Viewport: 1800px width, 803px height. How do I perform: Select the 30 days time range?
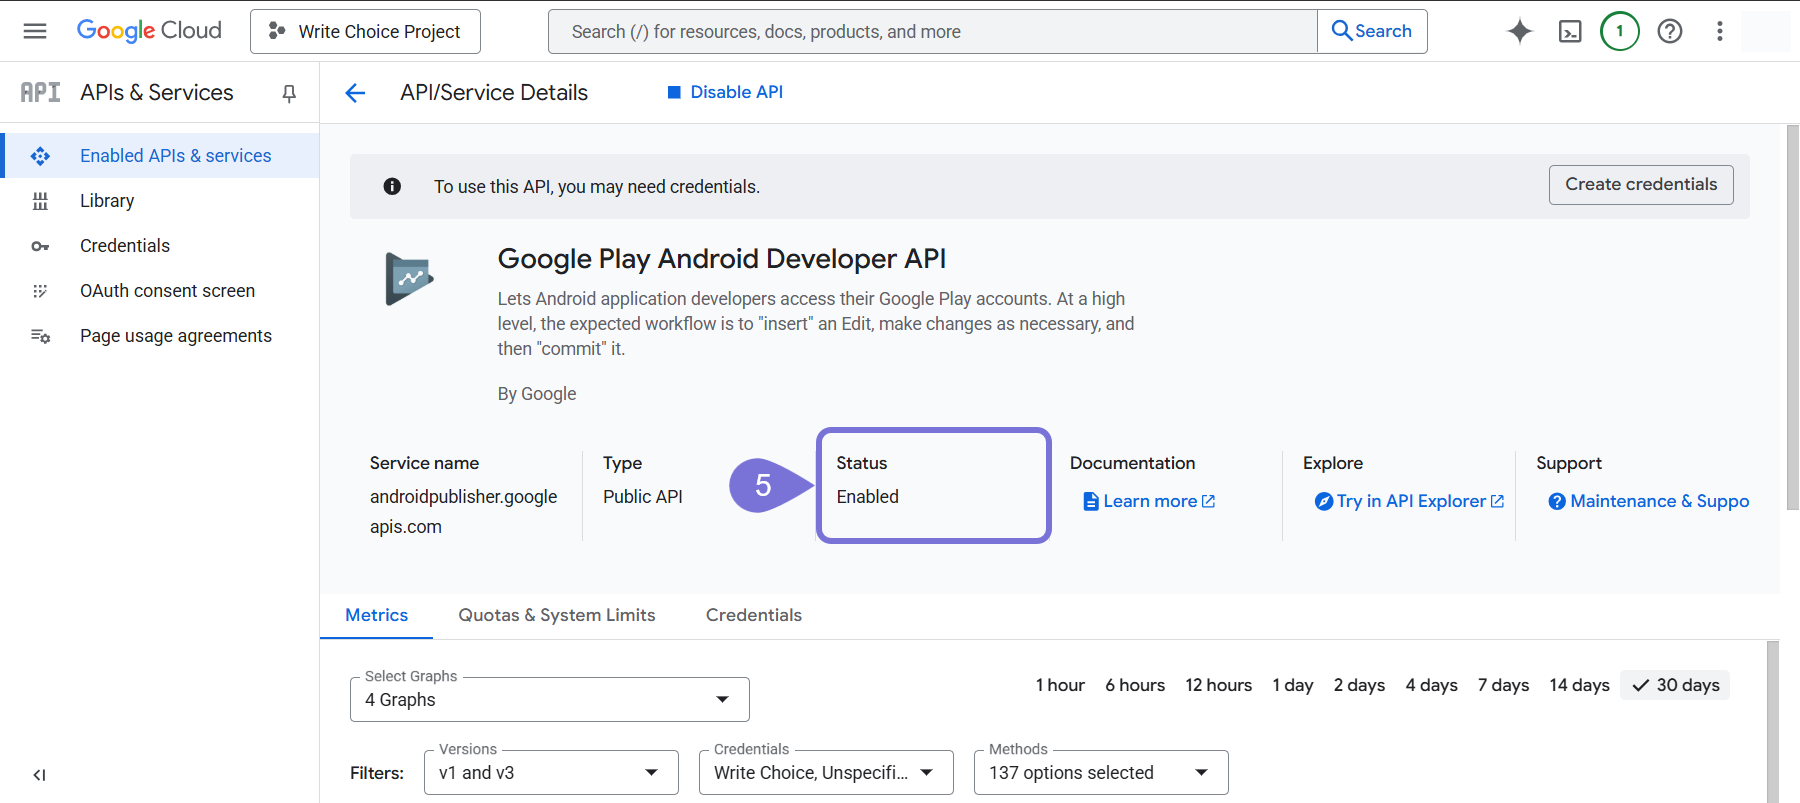tap(1675, 685)
